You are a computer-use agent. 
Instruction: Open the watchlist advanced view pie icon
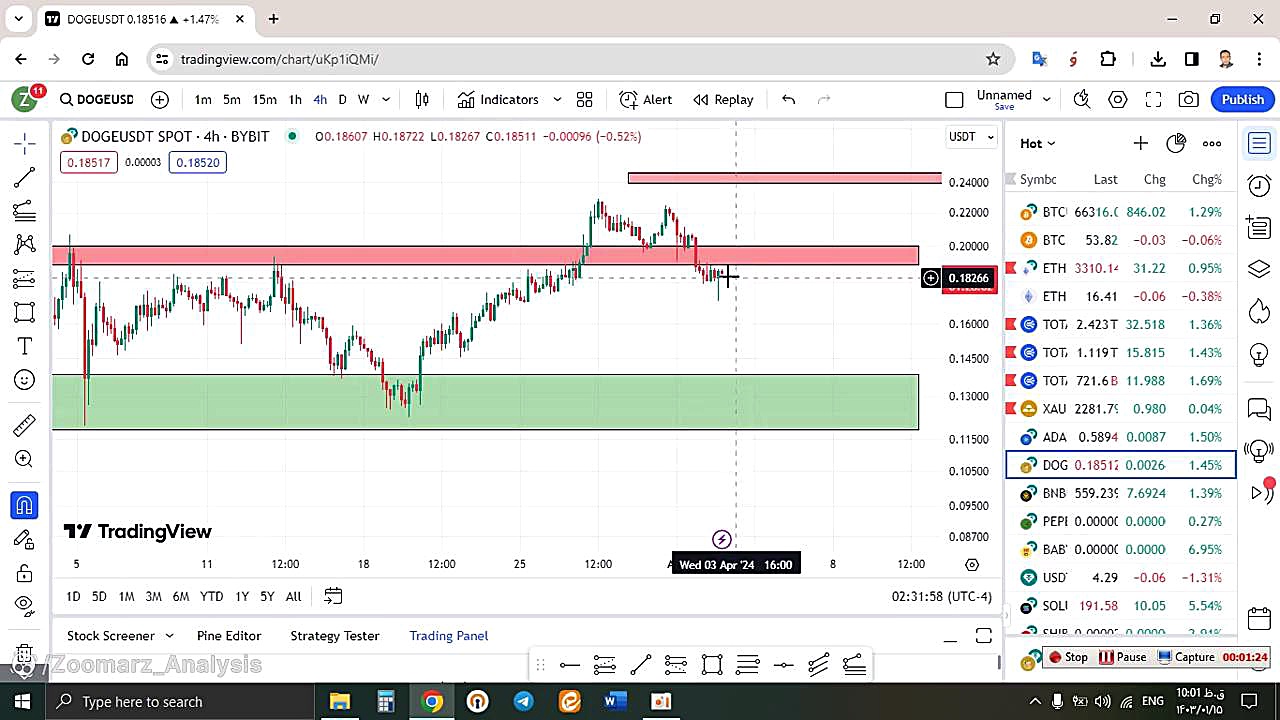tap(1176, 143)
